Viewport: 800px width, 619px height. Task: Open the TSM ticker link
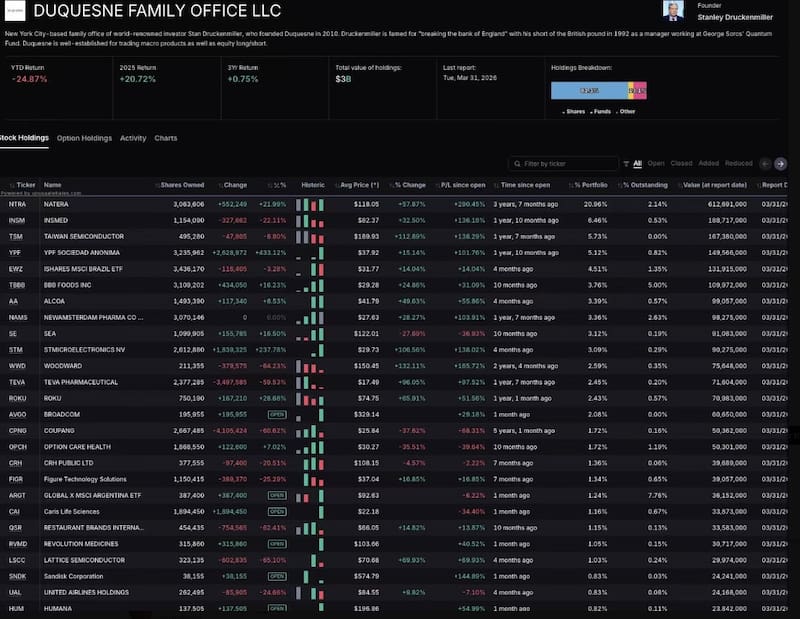click(16, 236)
